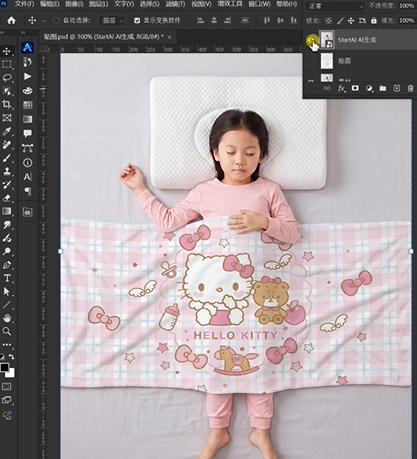
Task: Open the layer/group dropdown in options bar
Action: 112,21
